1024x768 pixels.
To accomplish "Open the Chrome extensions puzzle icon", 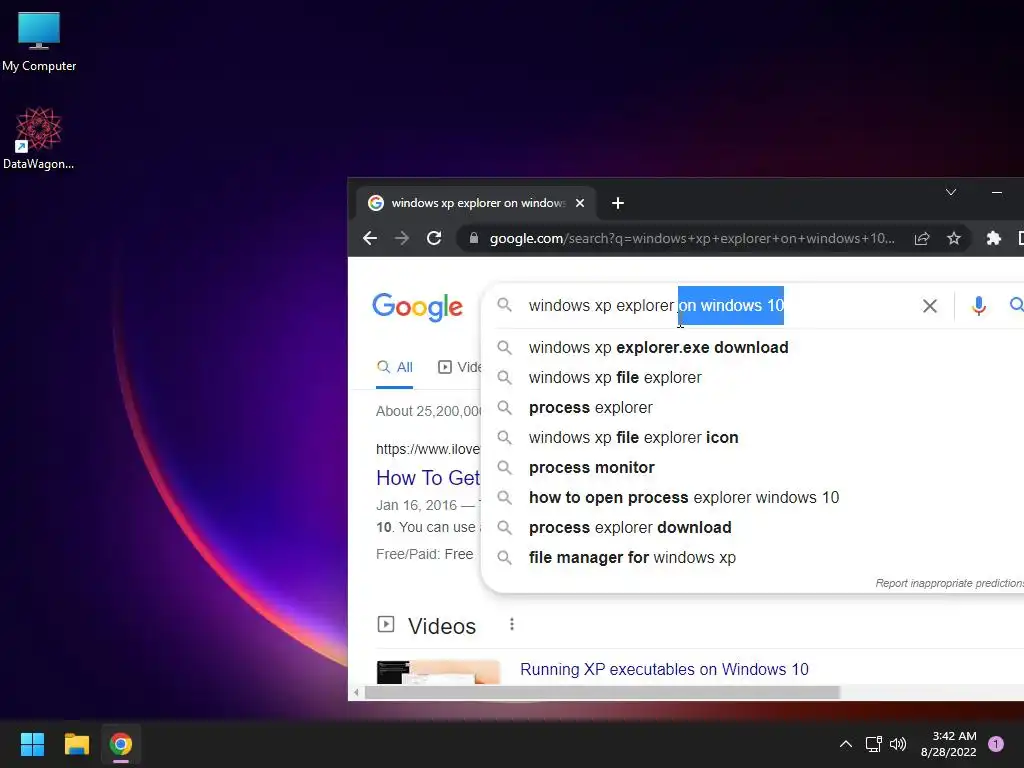I will (x=993, y=238).
